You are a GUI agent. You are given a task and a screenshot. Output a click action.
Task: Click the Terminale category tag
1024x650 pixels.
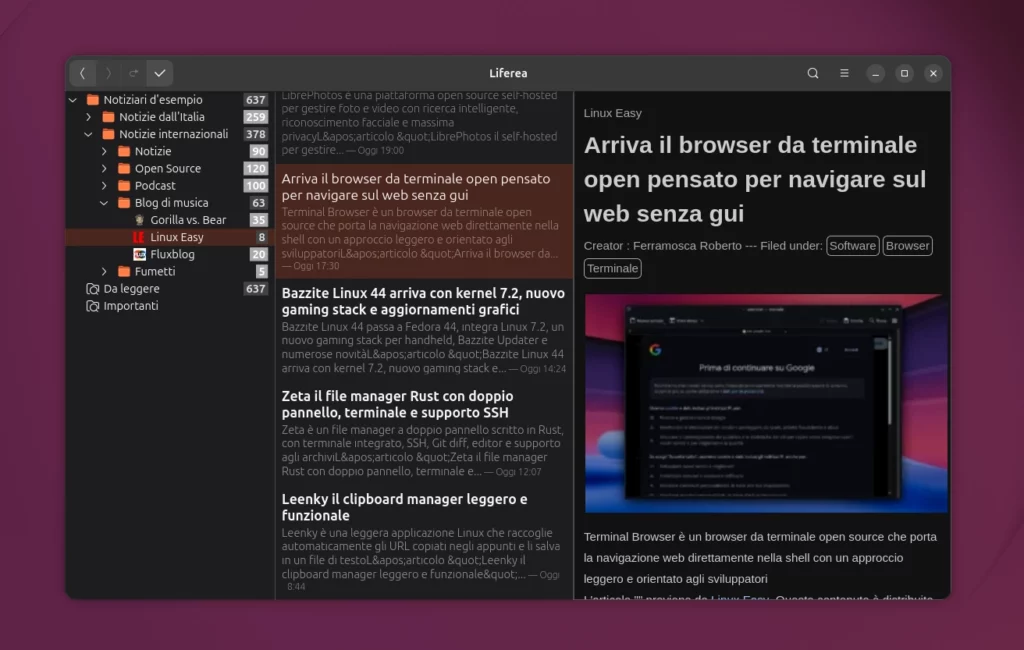click(613, 268)
